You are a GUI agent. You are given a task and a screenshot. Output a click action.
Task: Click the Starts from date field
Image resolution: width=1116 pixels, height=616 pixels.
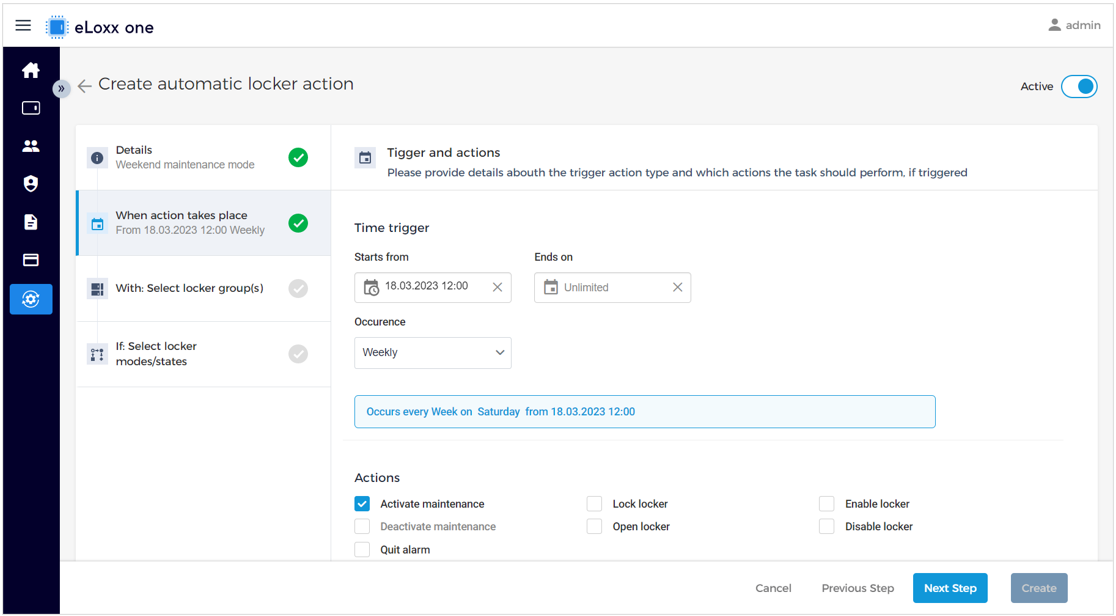(x=433, y=287)
